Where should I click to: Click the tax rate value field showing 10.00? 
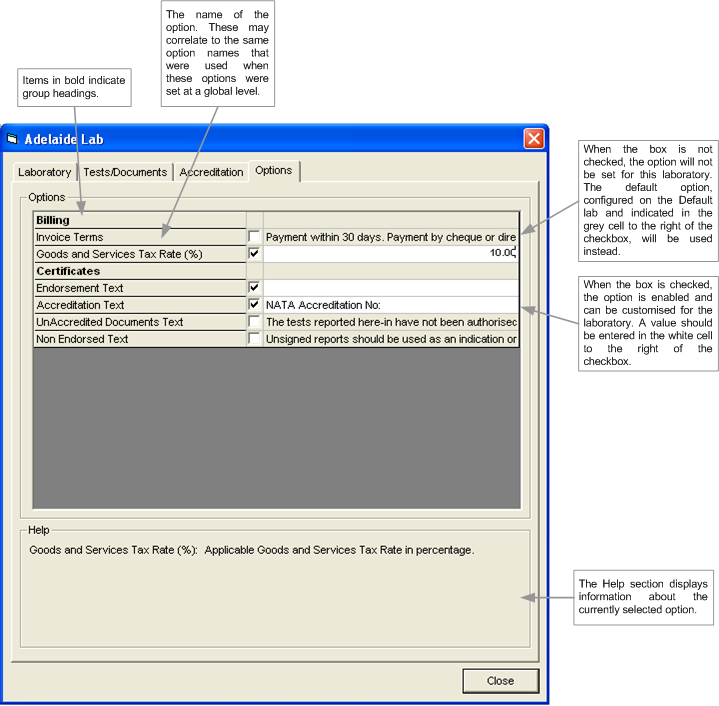point(390,254)
